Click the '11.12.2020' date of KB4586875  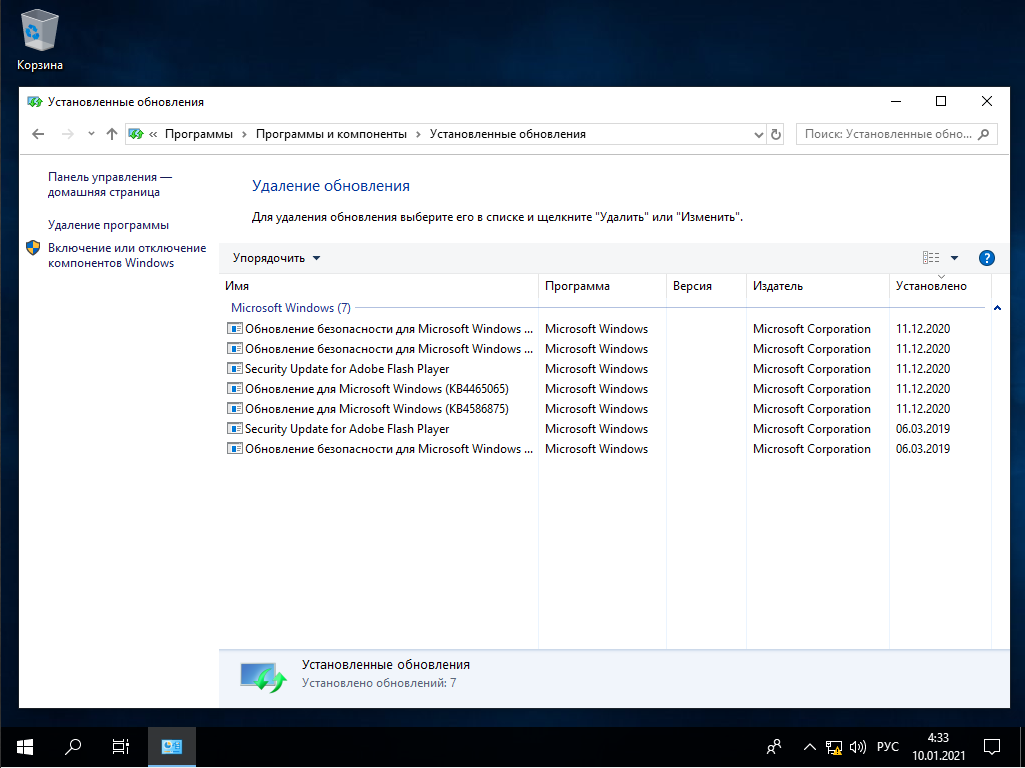point(923,409)
